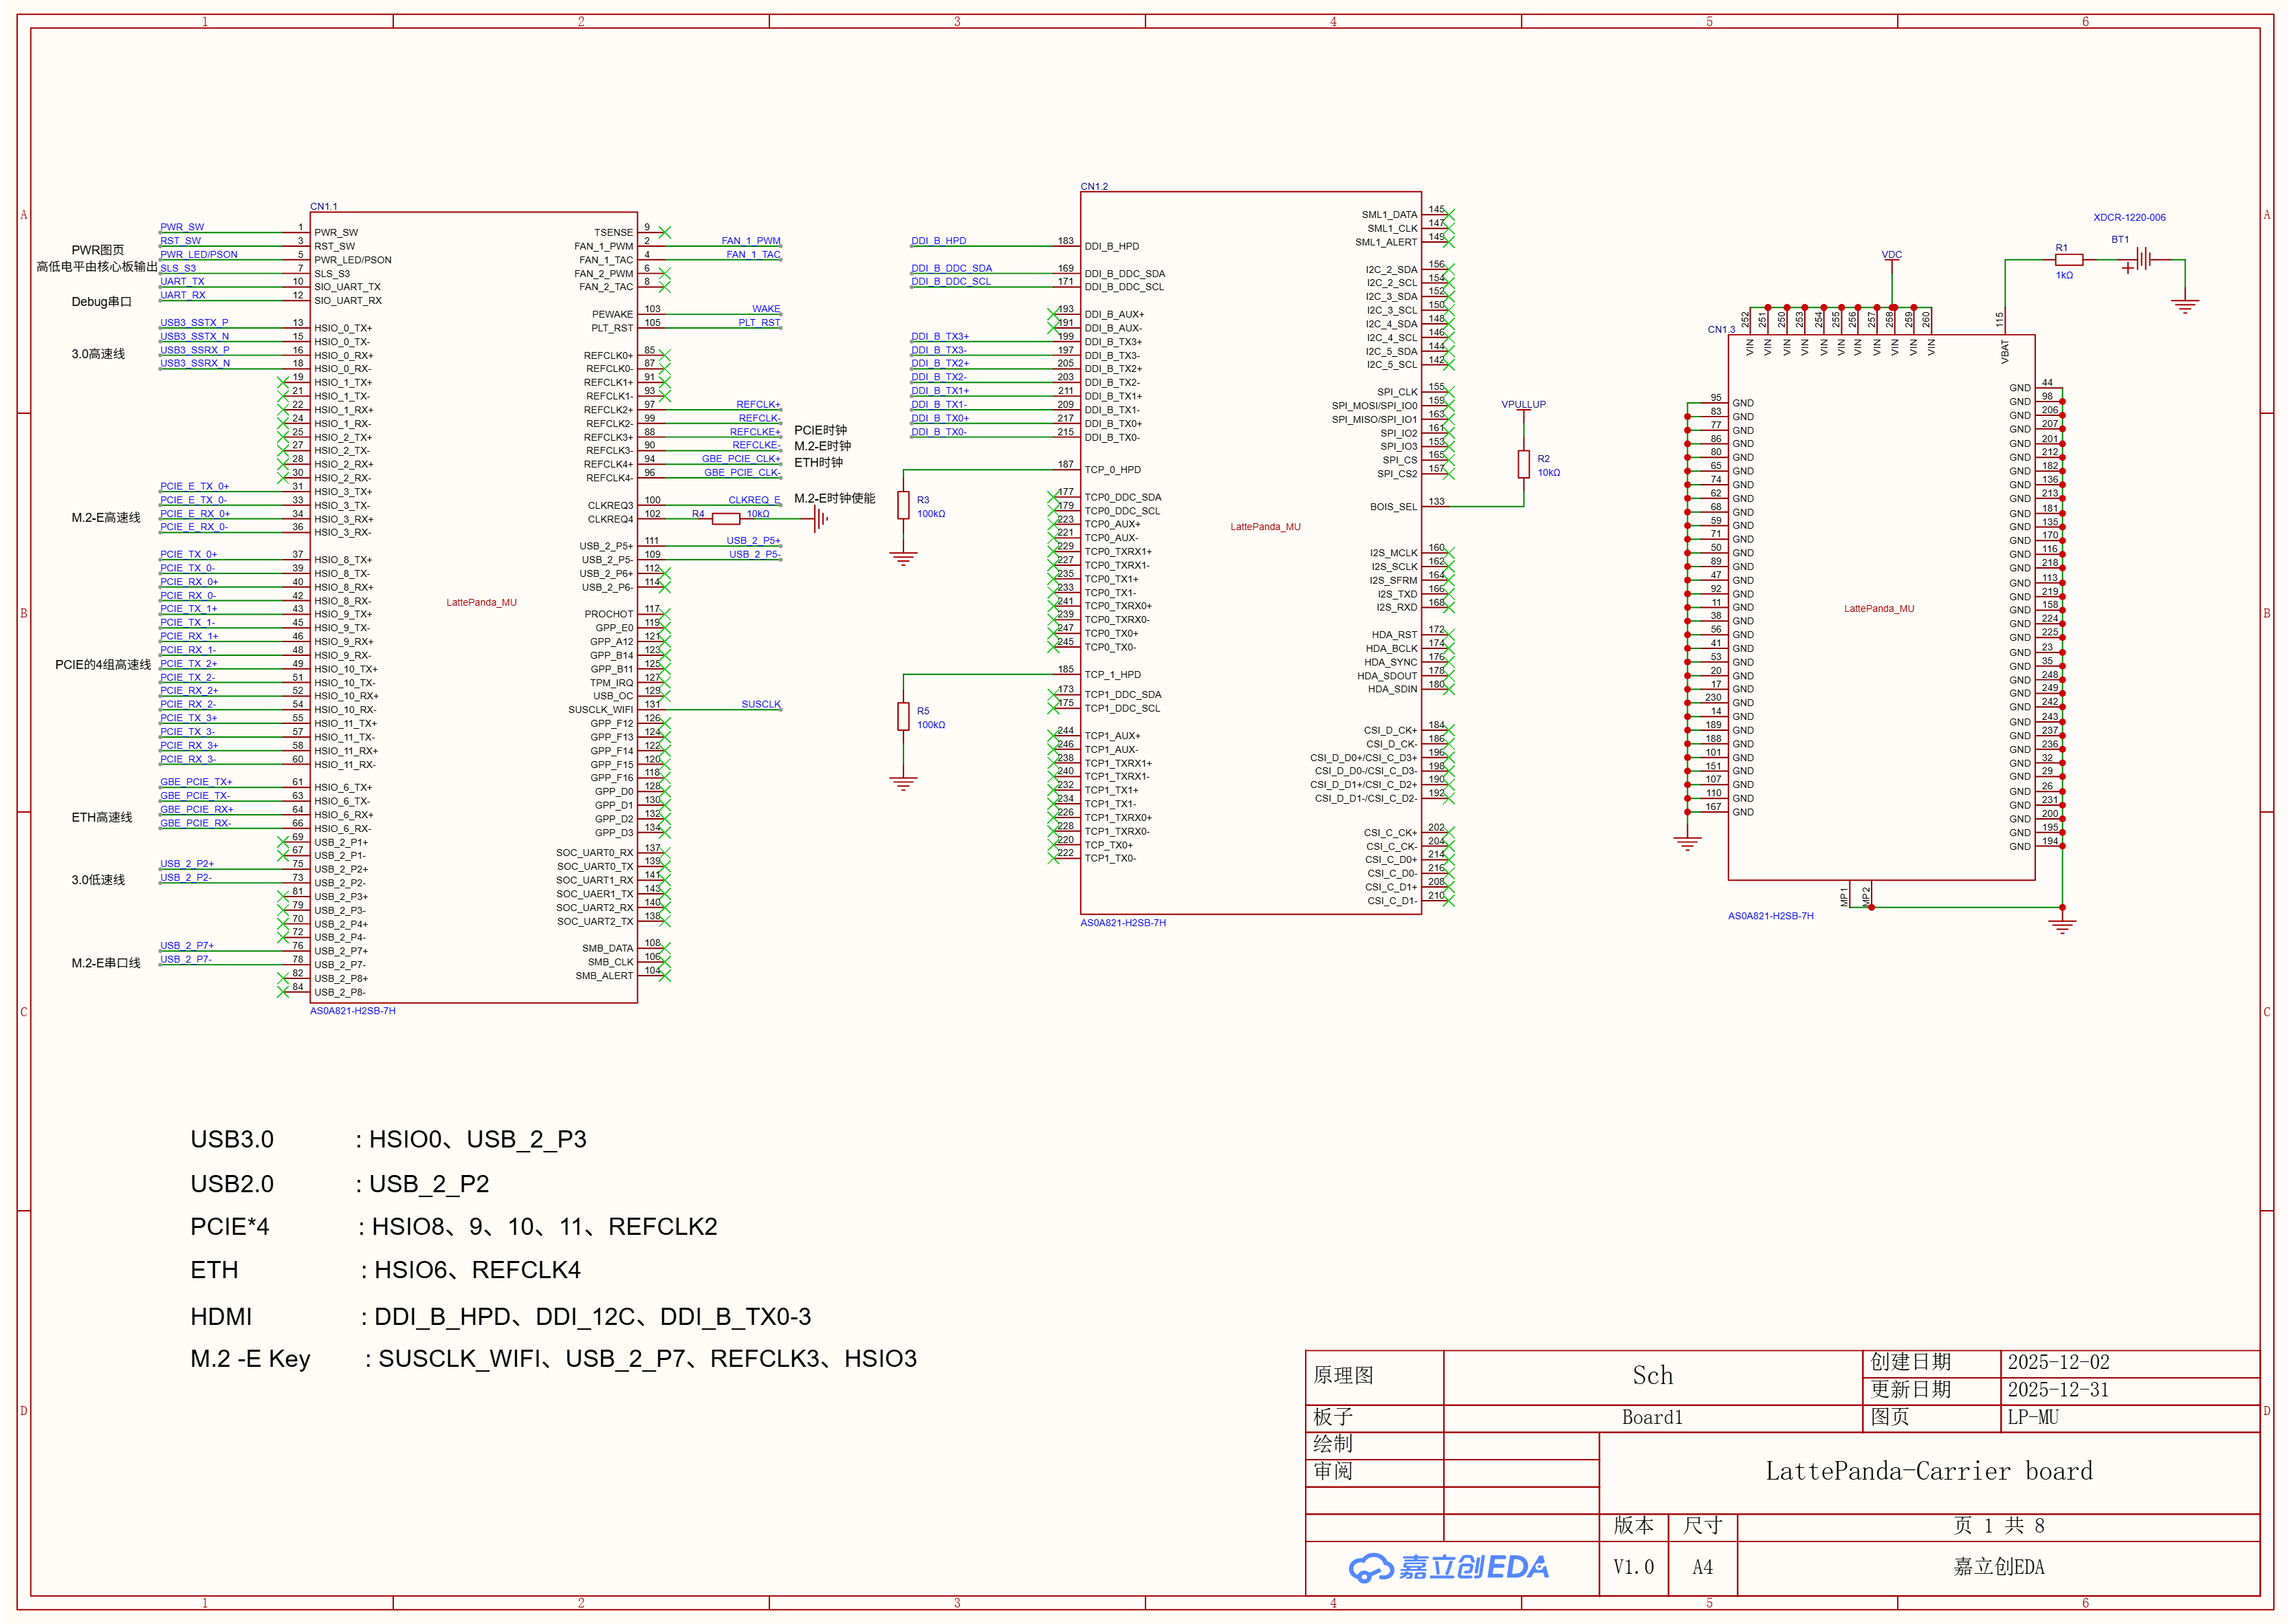Click the SML1_ALERT pin name
The height and width of the screenshot is (1624, 2291).
1386,241
